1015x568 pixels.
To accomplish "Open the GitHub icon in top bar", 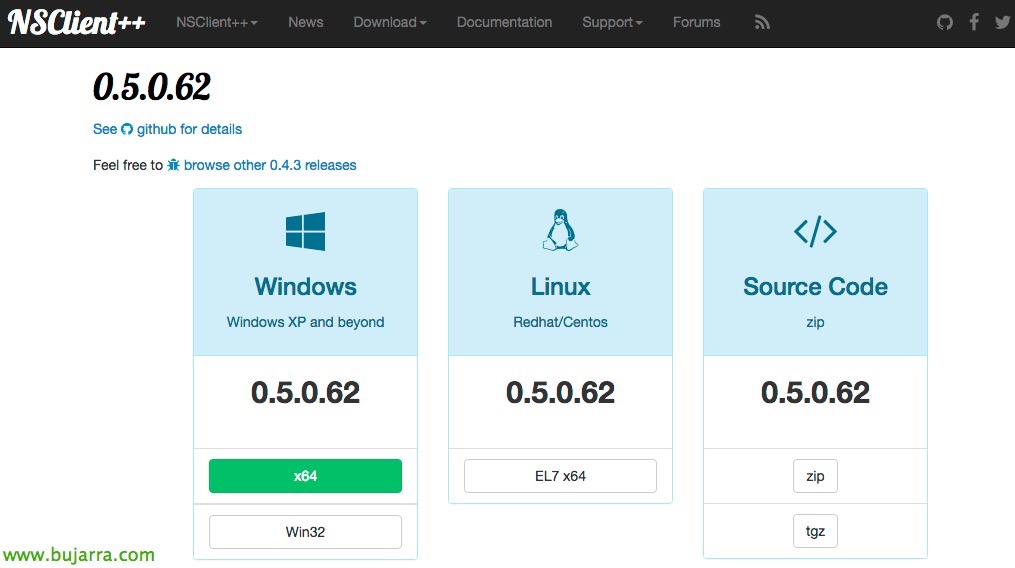I will click(x=944, y=22).
